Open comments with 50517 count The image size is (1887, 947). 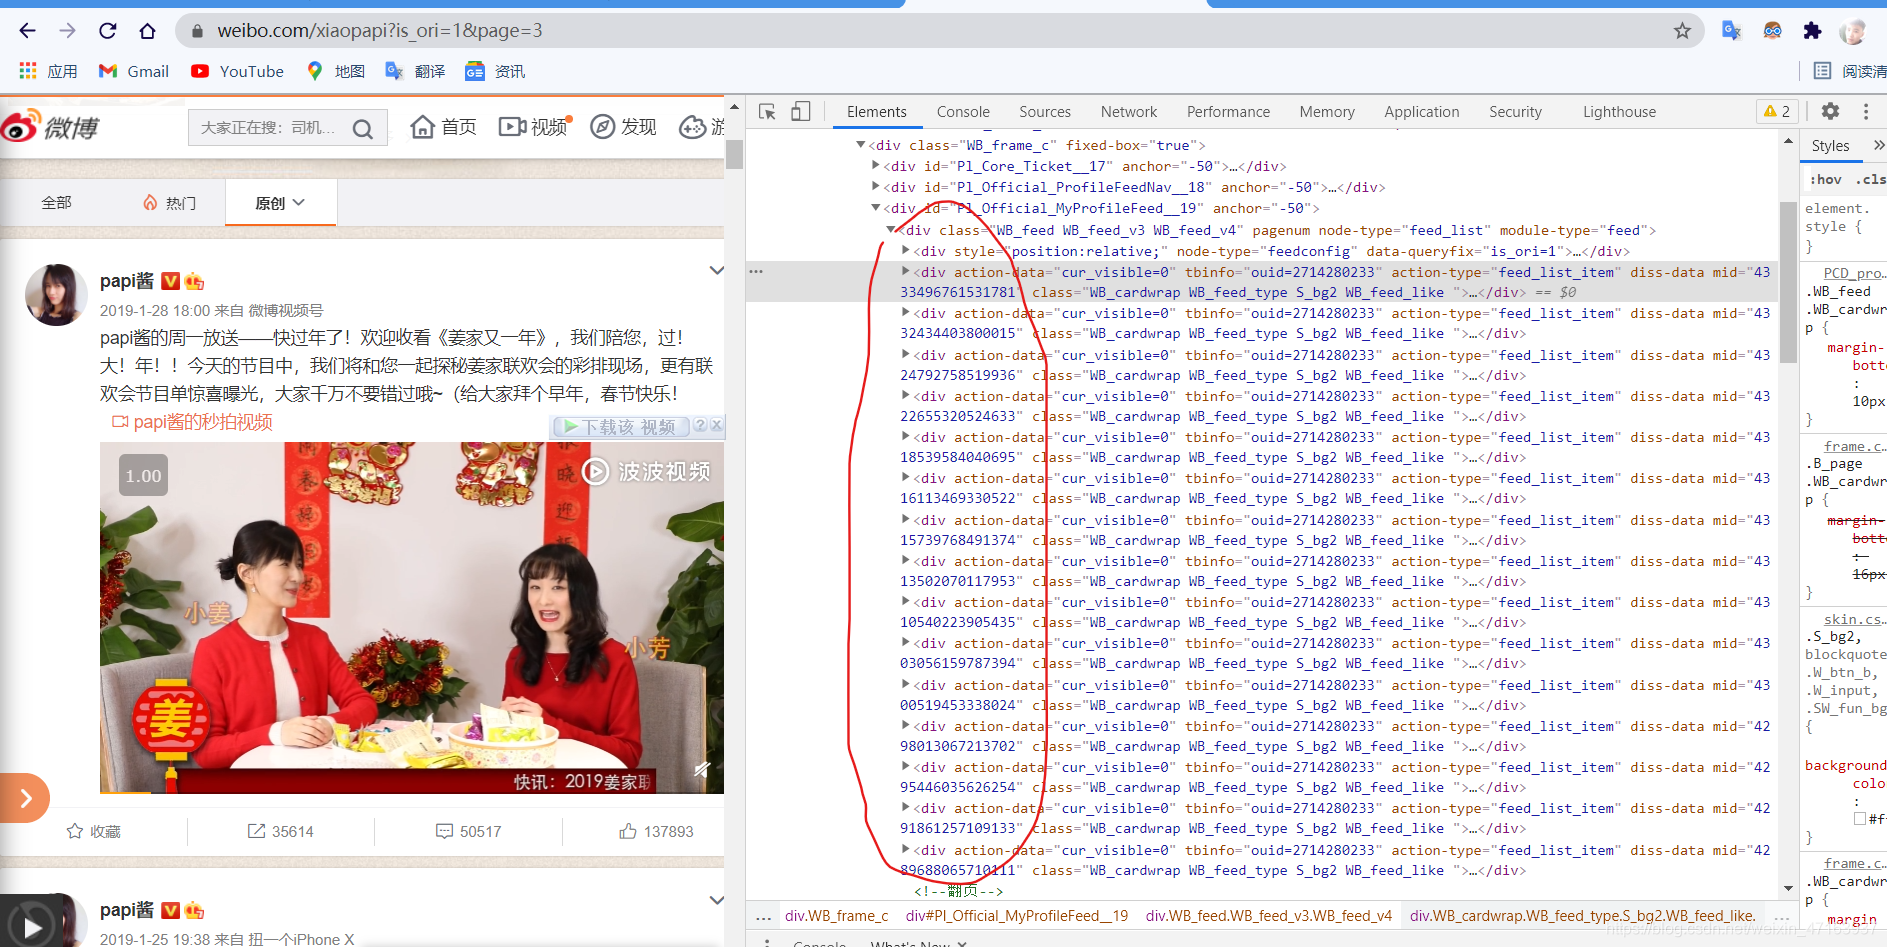click(x=468, y=831)
